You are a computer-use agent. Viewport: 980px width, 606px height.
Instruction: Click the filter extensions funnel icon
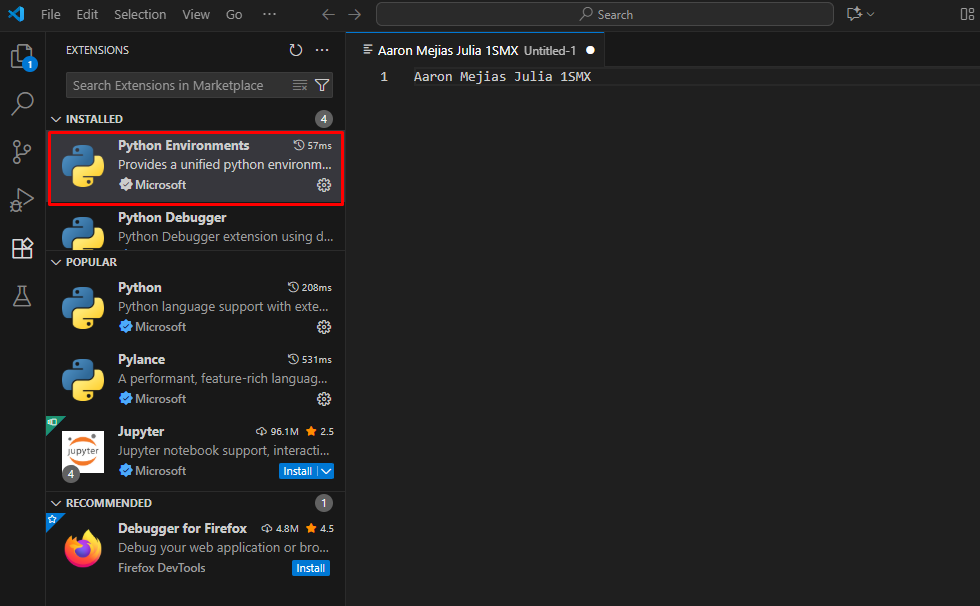322,86
